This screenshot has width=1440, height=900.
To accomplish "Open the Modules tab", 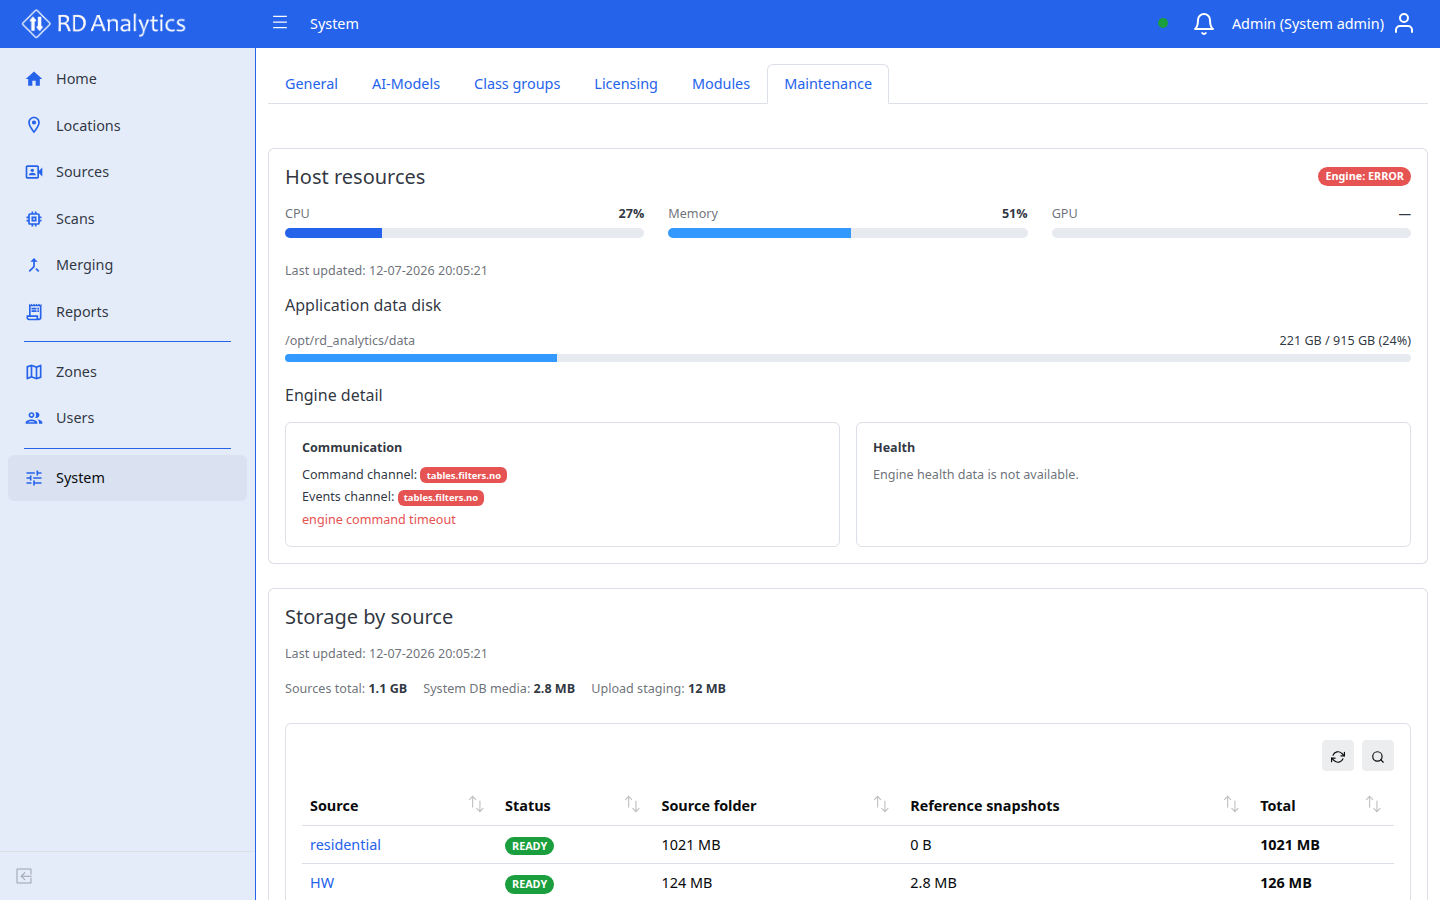I will click(x=721, y=84).
